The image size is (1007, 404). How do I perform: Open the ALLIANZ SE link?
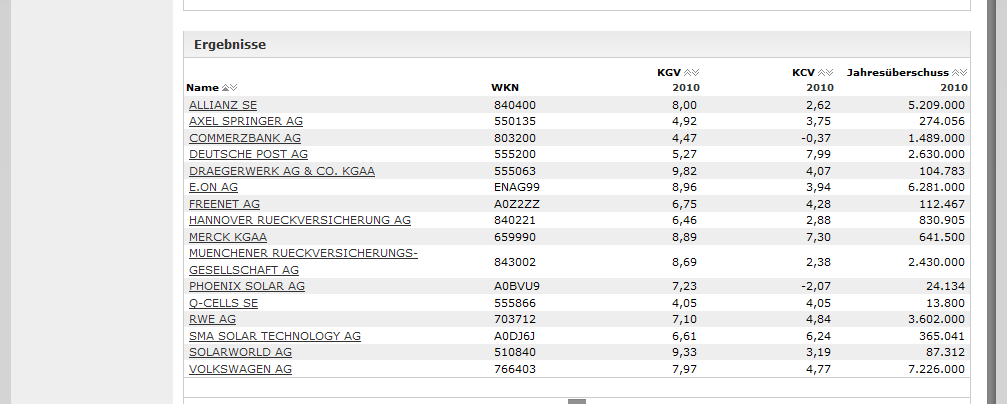coord(223,105)
